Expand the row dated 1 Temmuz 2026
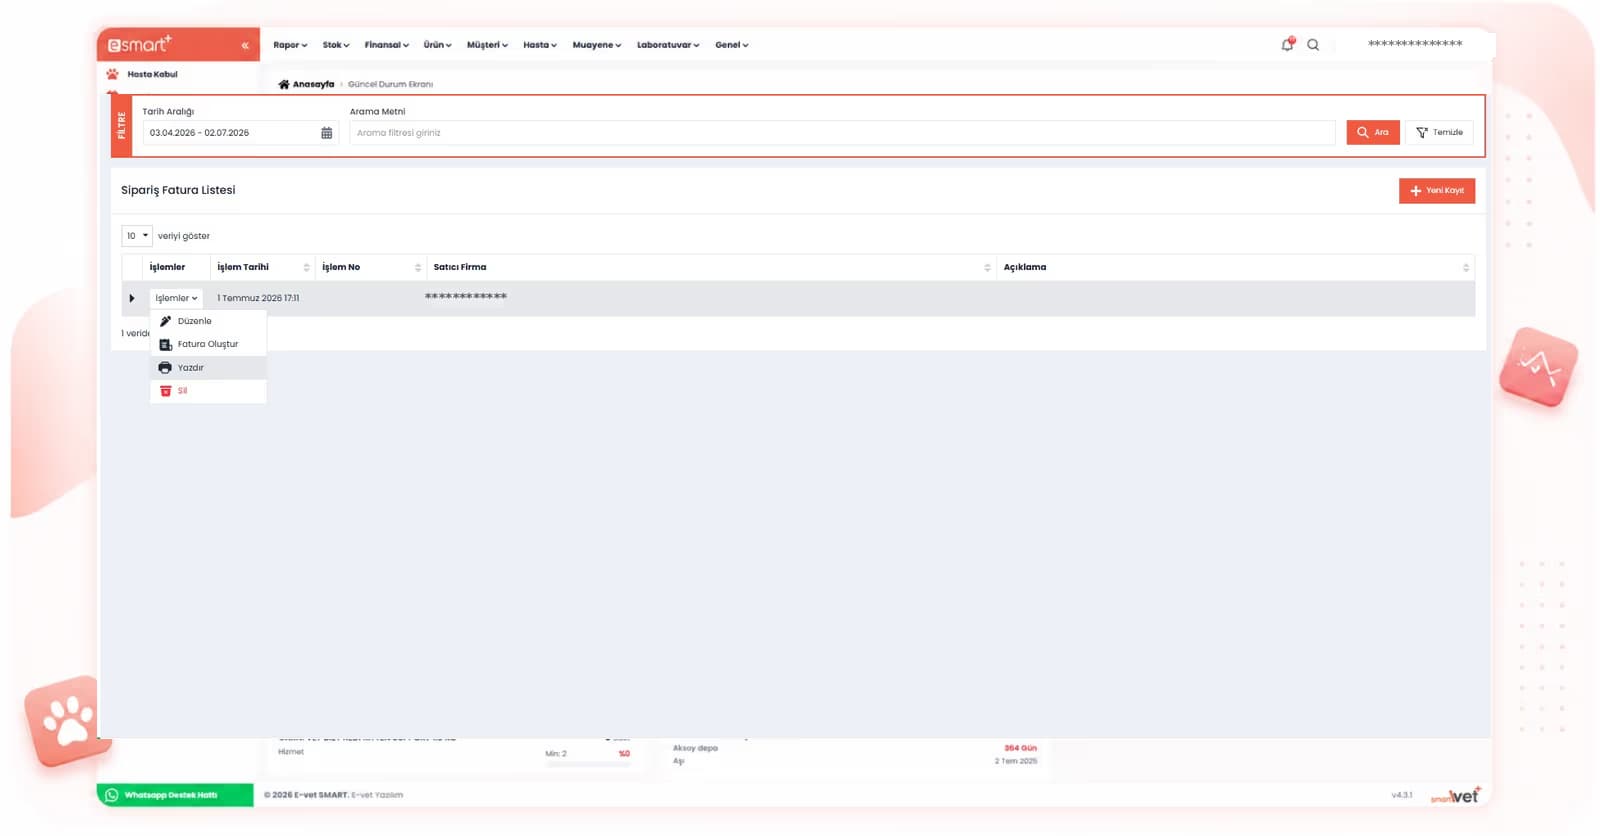The width and height of the screenshot is (1600, 836). pyautogui.click(x=132, y=298)
